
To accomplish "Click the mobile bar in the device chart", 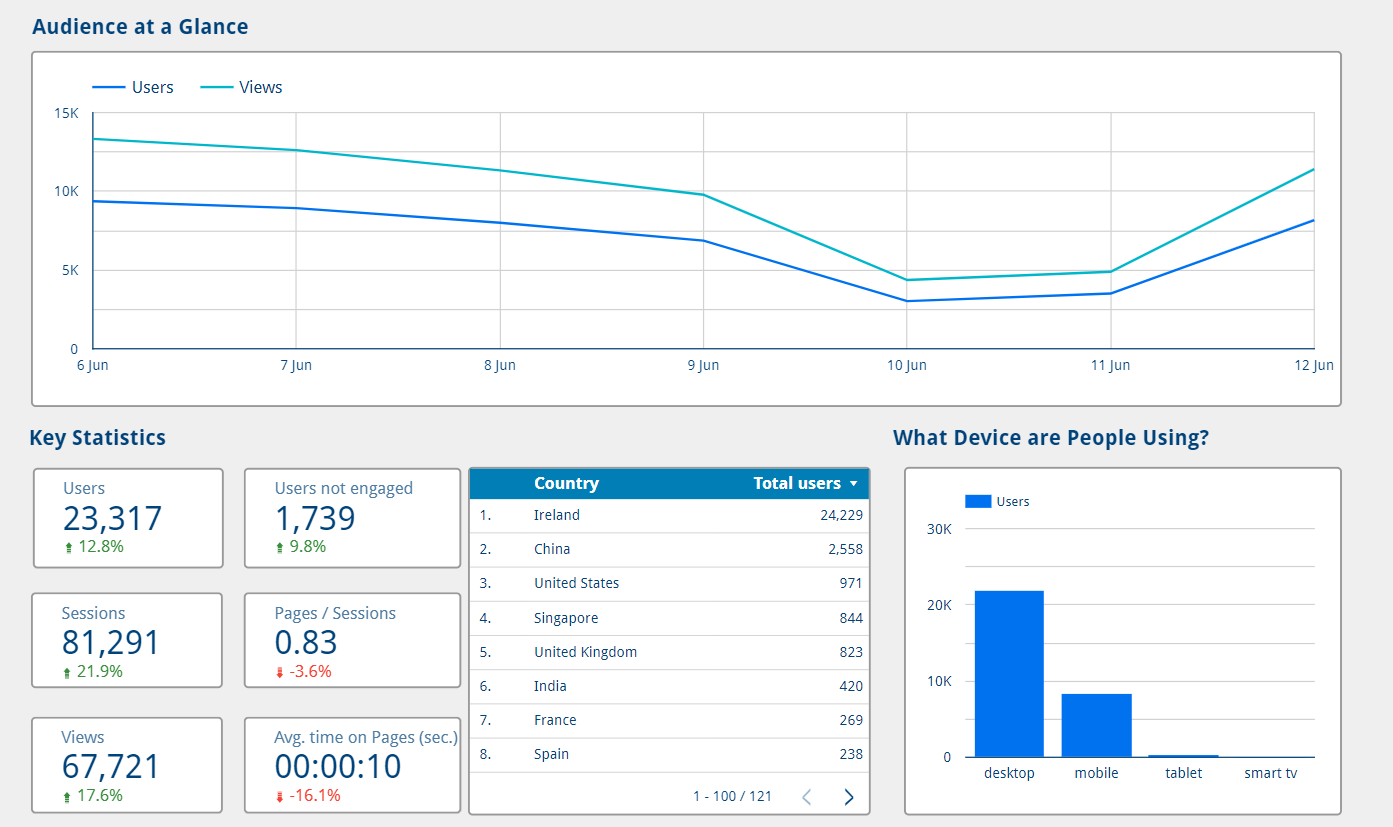I will pos(1097,725).
